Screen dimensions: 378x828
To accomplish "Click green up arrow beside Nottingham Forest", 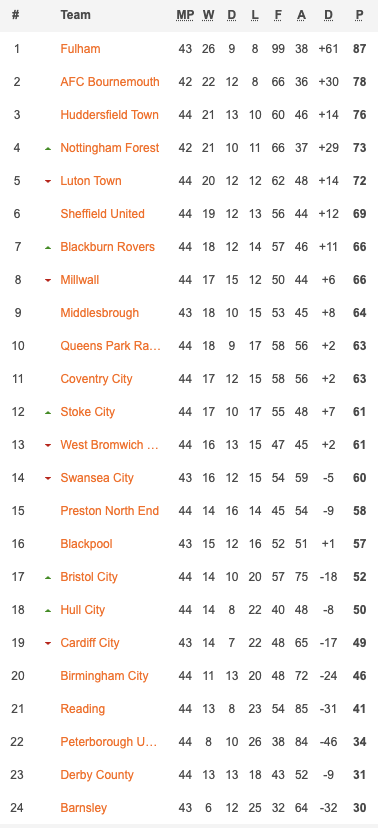I will 48,149.
